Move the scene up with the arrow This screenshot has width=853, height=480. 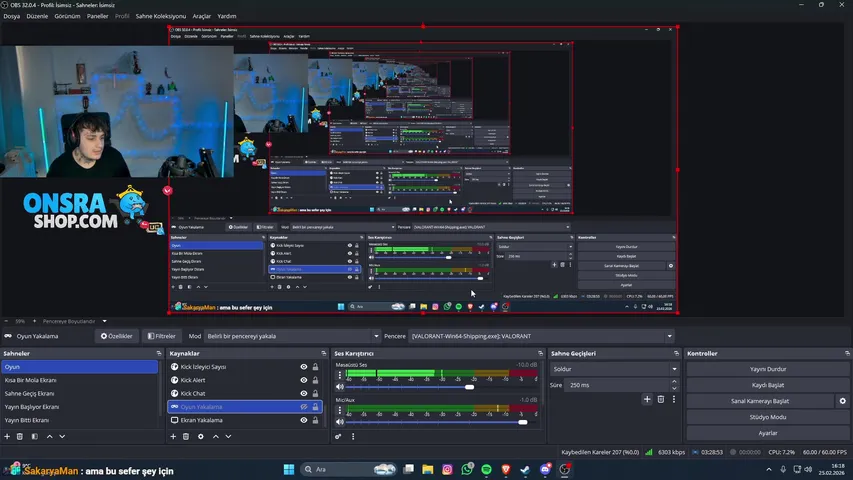pos(50,436)
